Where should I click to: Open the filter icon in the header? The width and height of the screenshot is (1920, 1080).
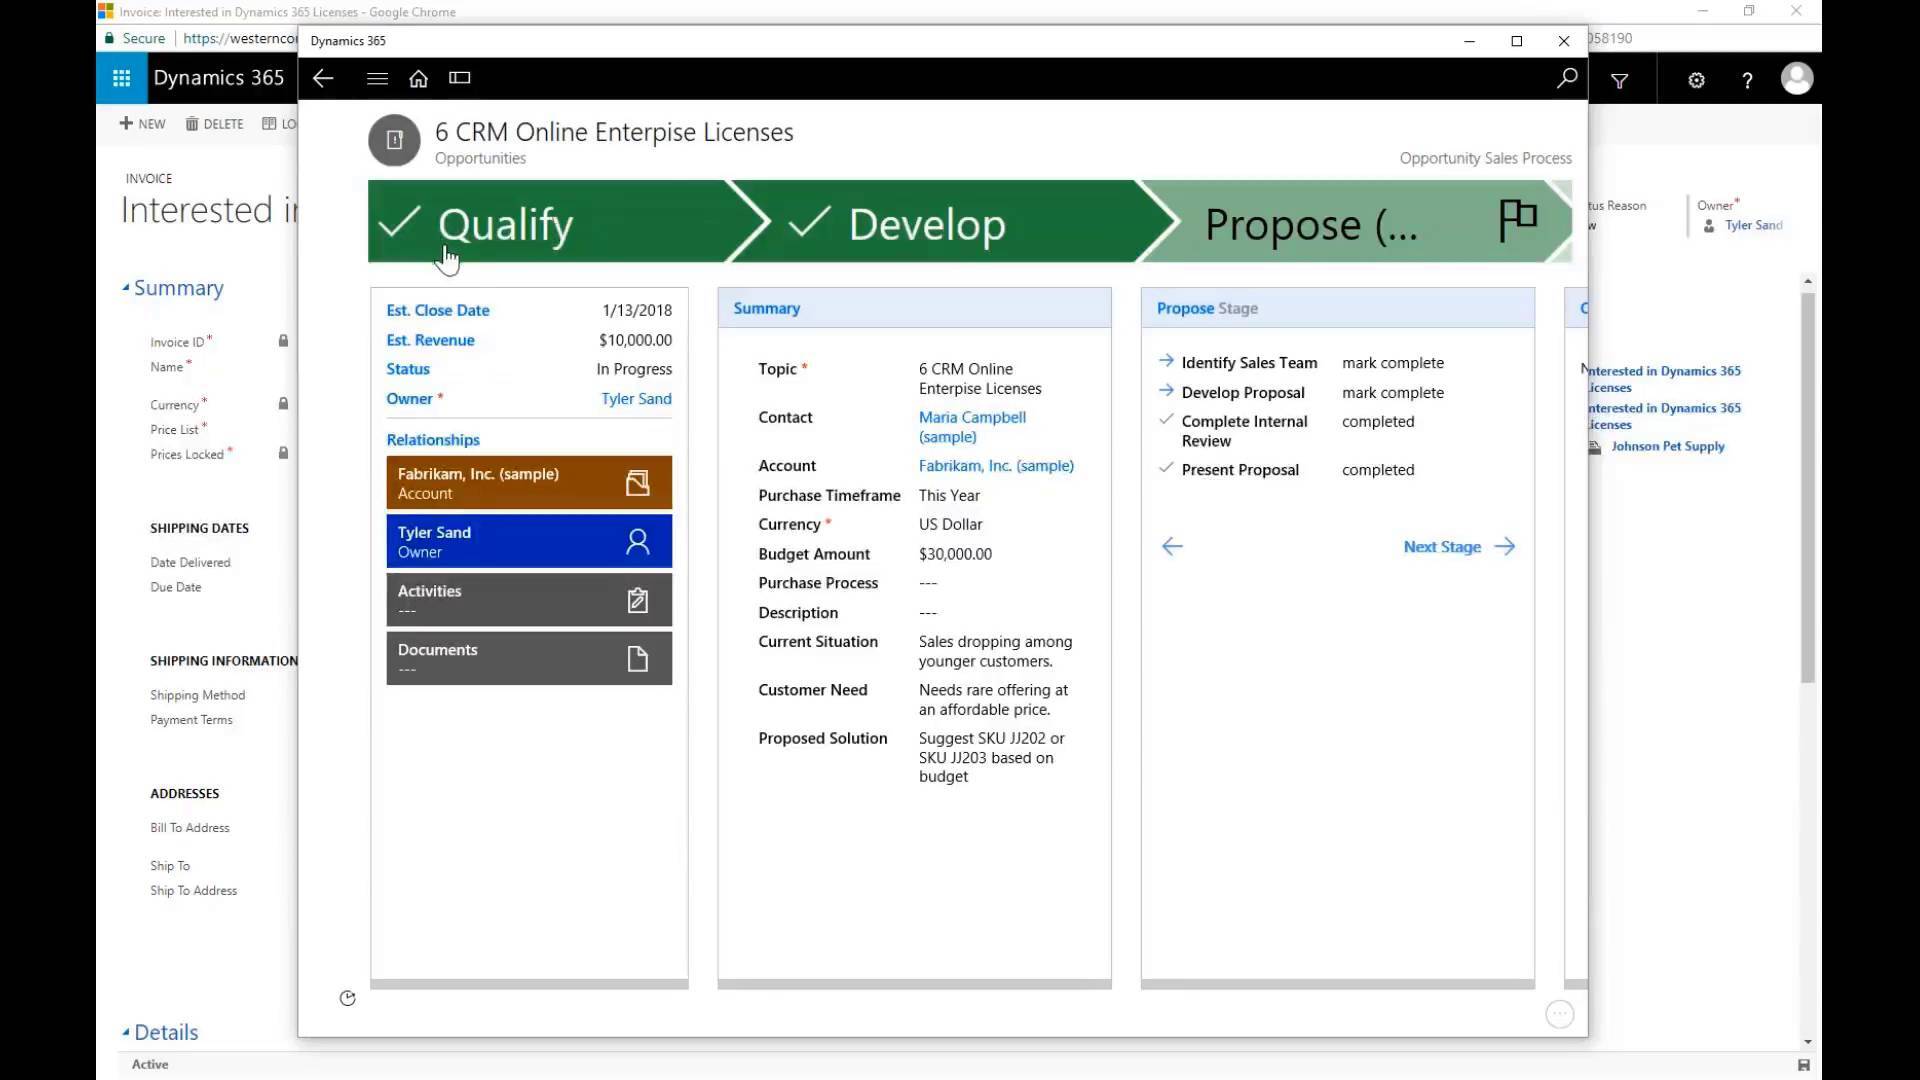[x=1621, y=80]
